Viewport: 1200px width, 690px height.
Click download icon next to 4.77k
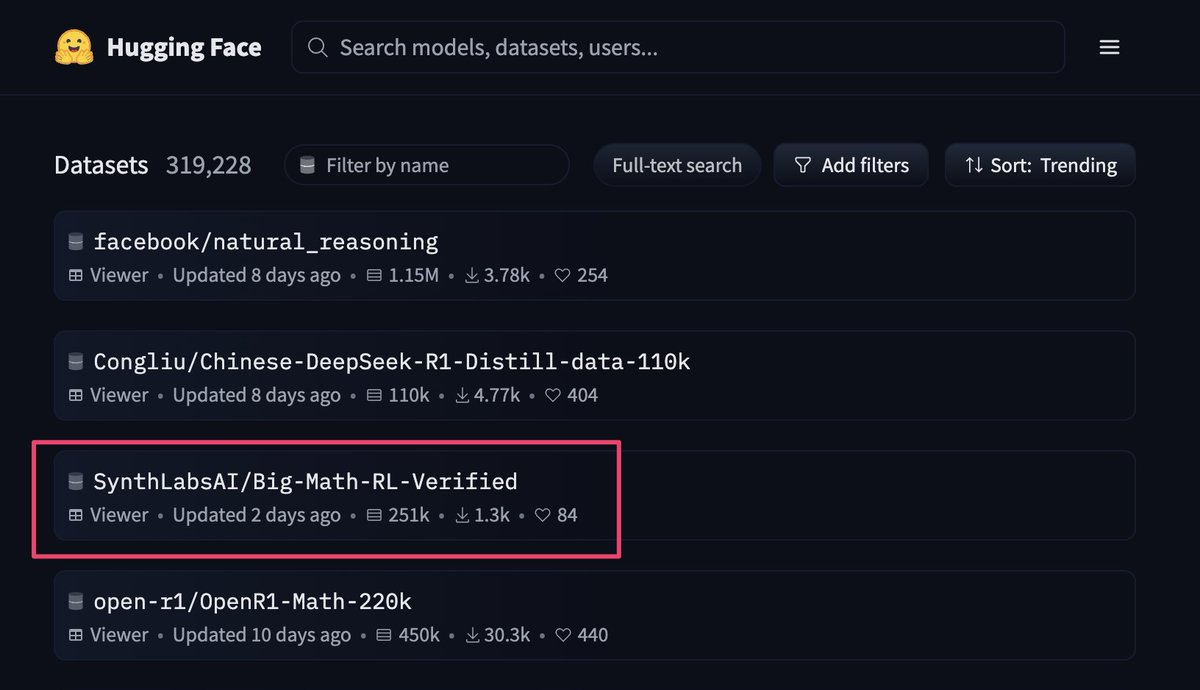tap(462, 395)
